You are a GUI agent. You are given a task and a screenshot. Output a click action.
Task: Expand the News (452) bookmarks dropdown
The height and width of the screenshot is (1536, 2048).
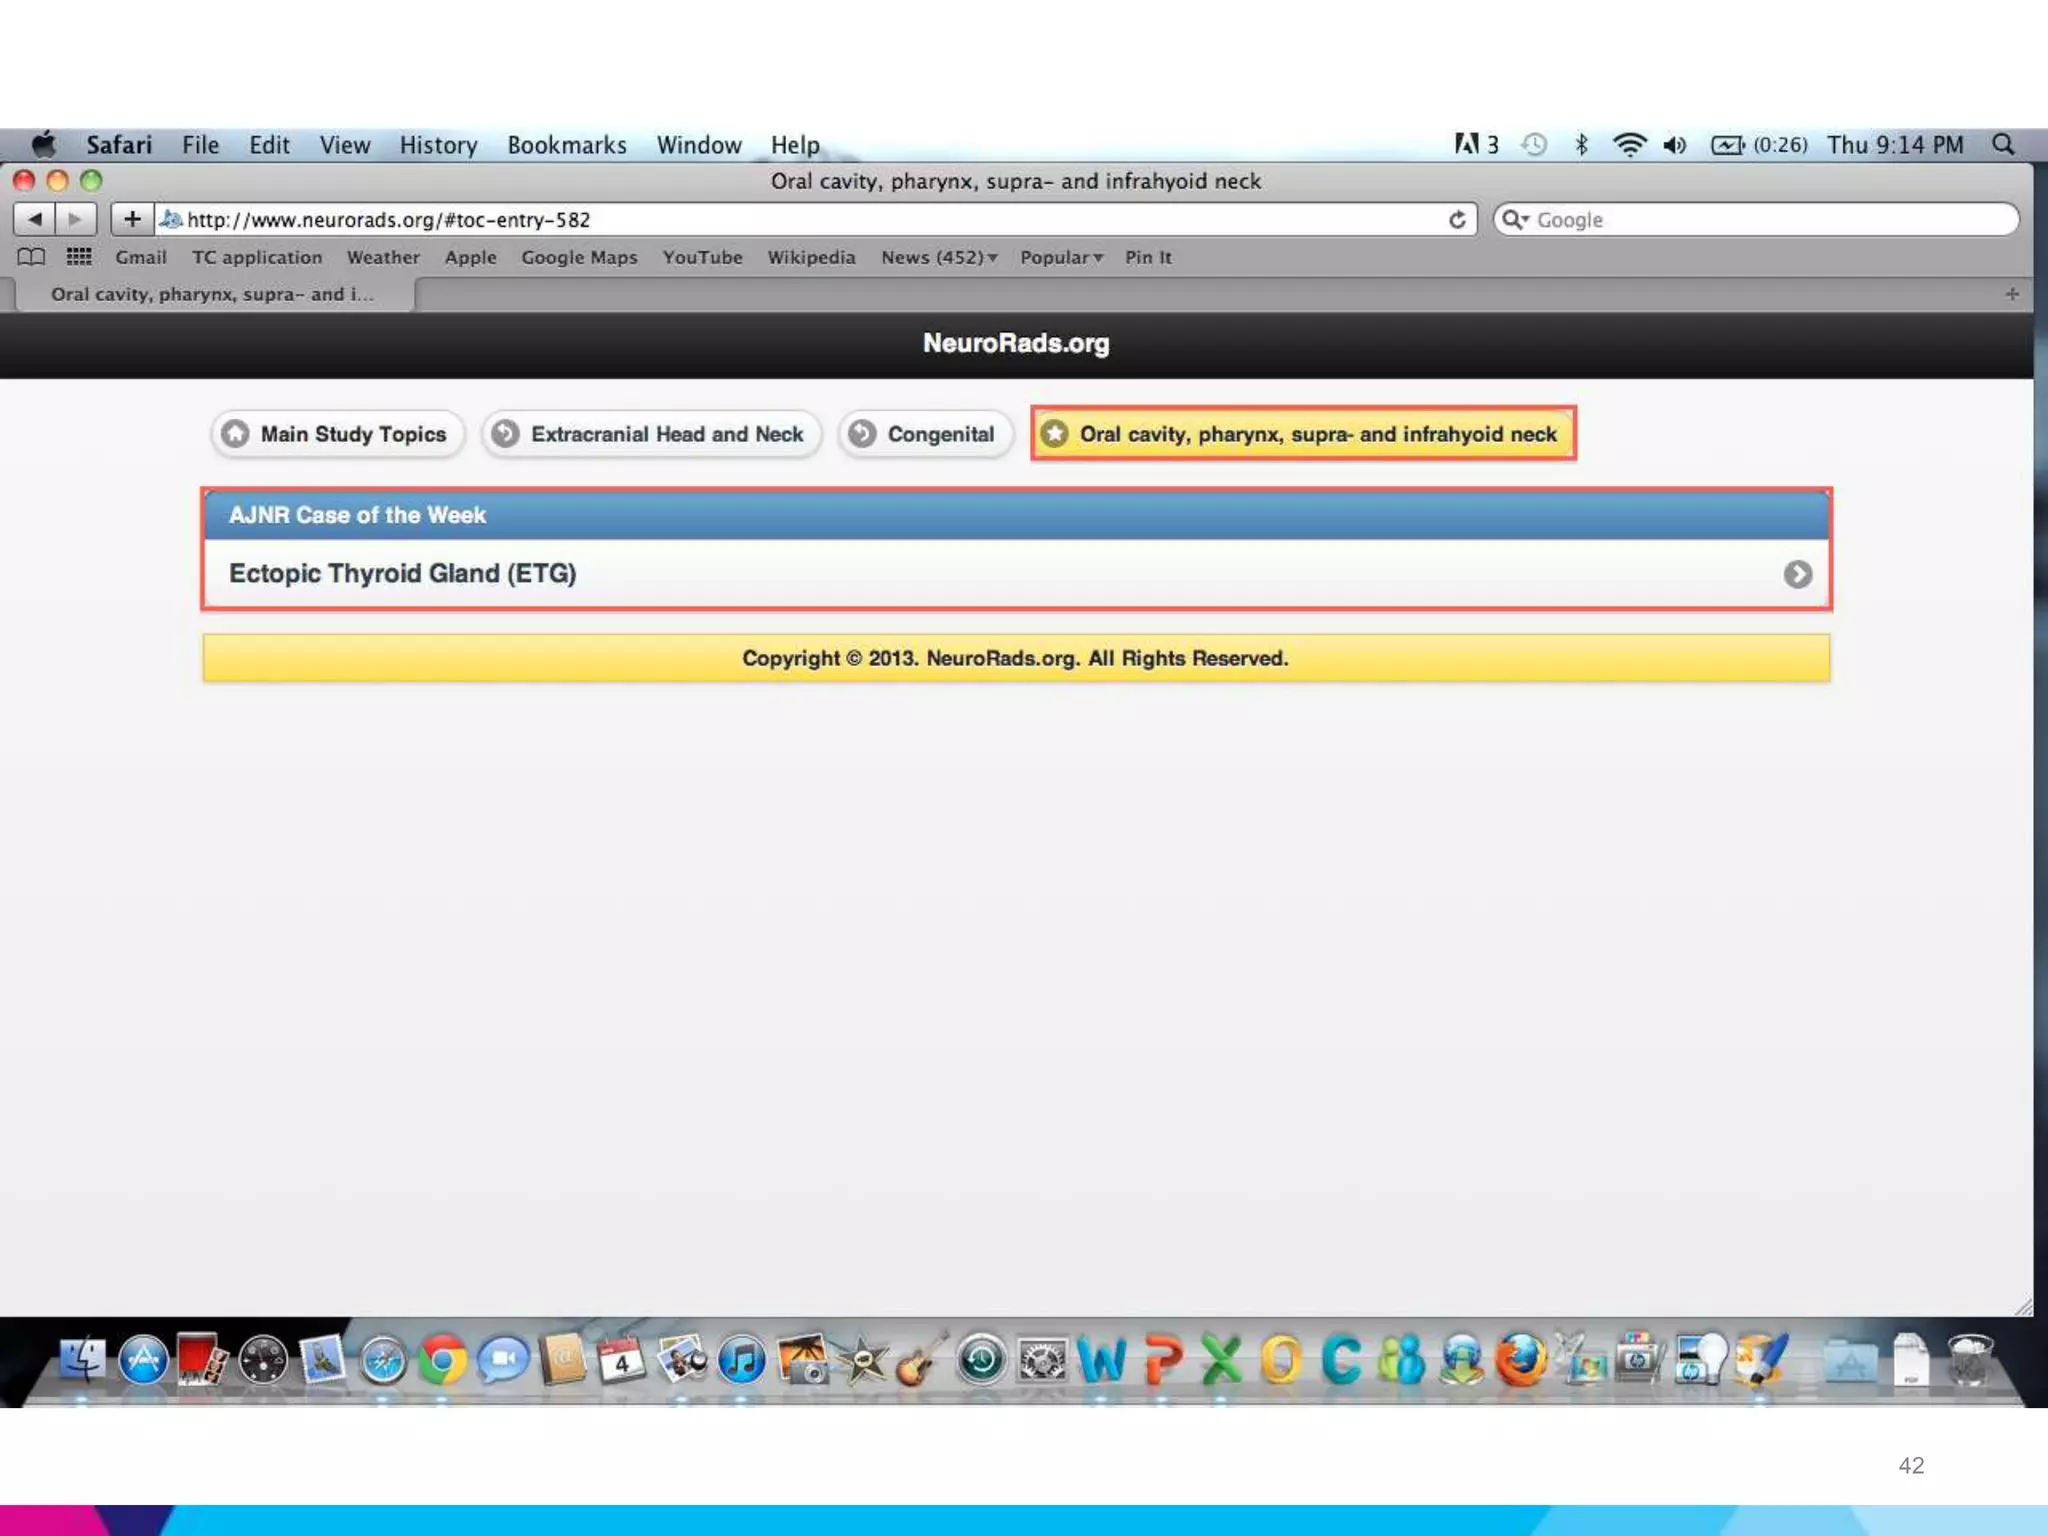pos(939,257)
